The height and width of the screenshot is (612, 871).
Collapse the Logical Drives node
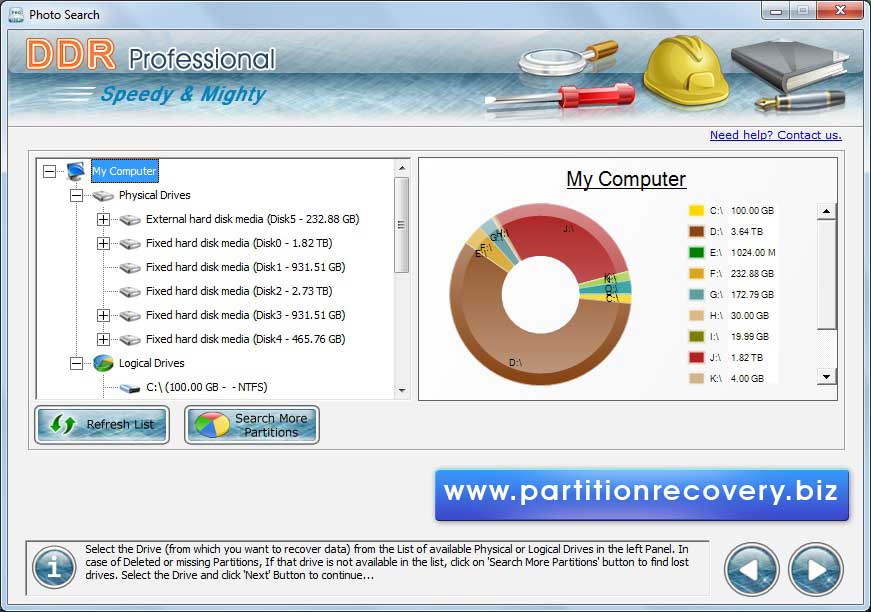coord(77,363)
